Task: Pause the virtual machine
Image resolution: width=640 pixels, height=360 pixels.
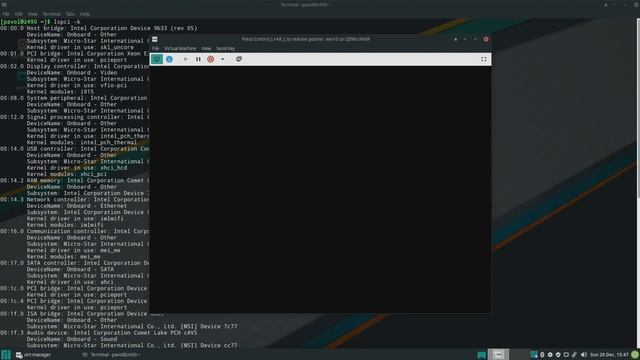Action: click(198, 59)
